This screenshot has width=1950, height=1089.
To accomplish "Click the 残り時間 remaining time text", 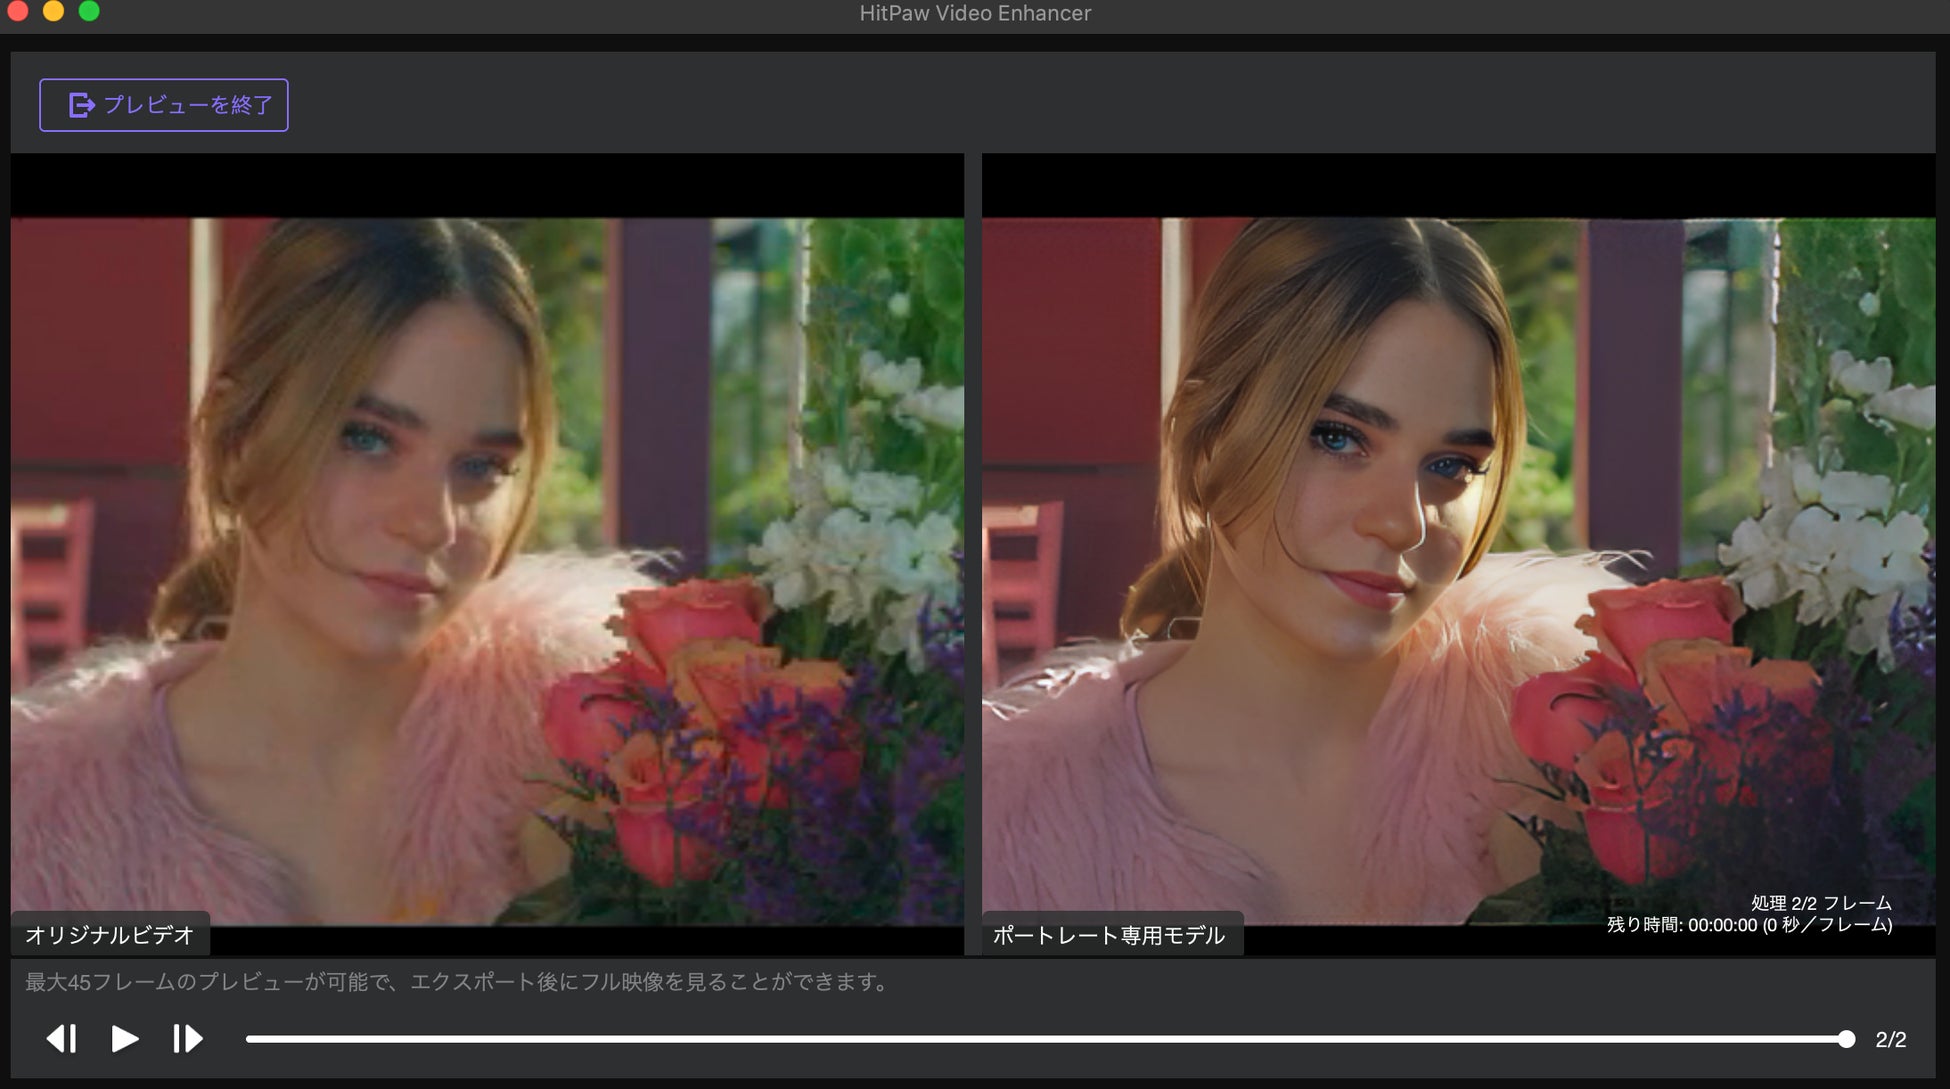I will pos(1749,925).
